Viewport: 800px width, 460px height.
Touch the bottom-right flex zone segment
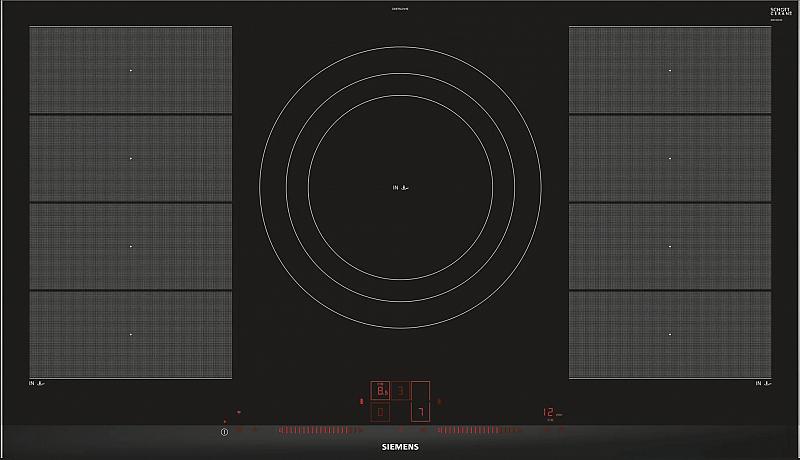pos(670,334)
